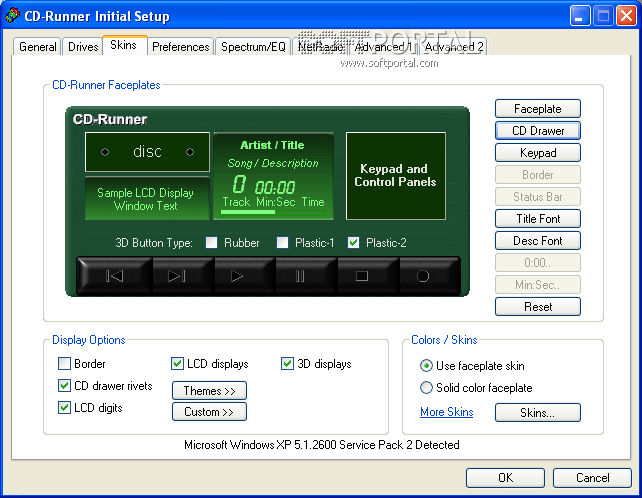This screenshot has height=498, width=642.
Task: Select the Skins tab
Action: 123,45
